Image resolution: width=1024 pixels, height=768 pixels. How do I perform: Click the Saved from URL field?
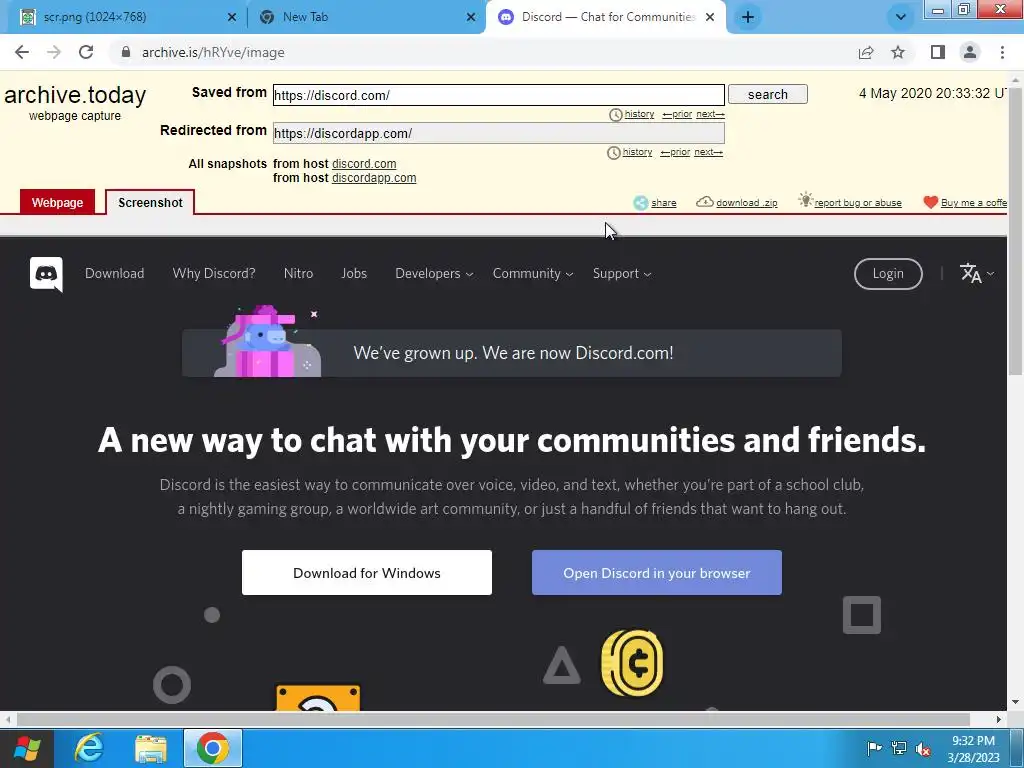tap(498, 95)
